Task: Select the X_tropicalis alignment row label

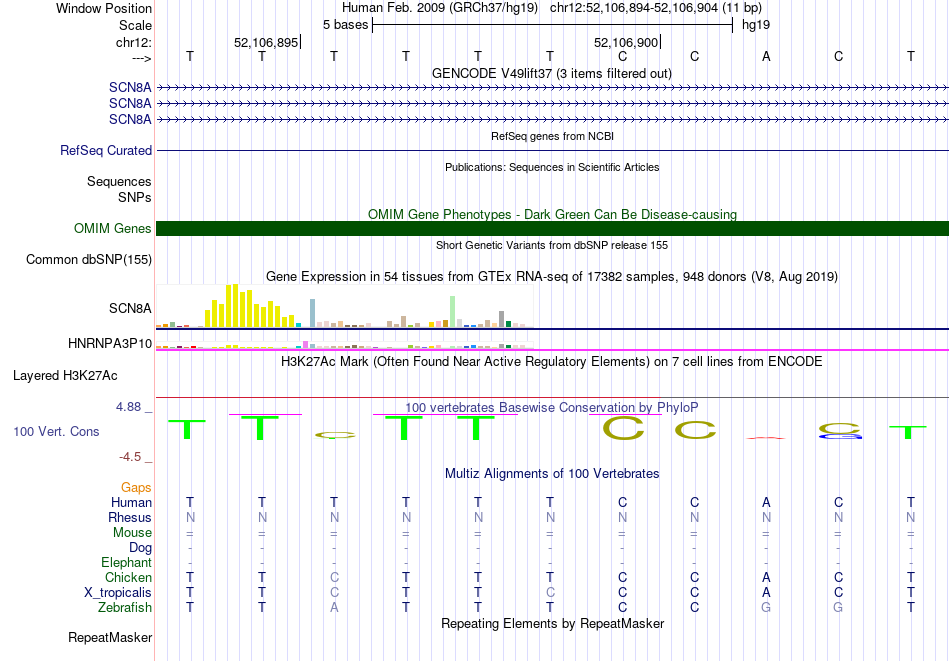Action: click(118, 593)
